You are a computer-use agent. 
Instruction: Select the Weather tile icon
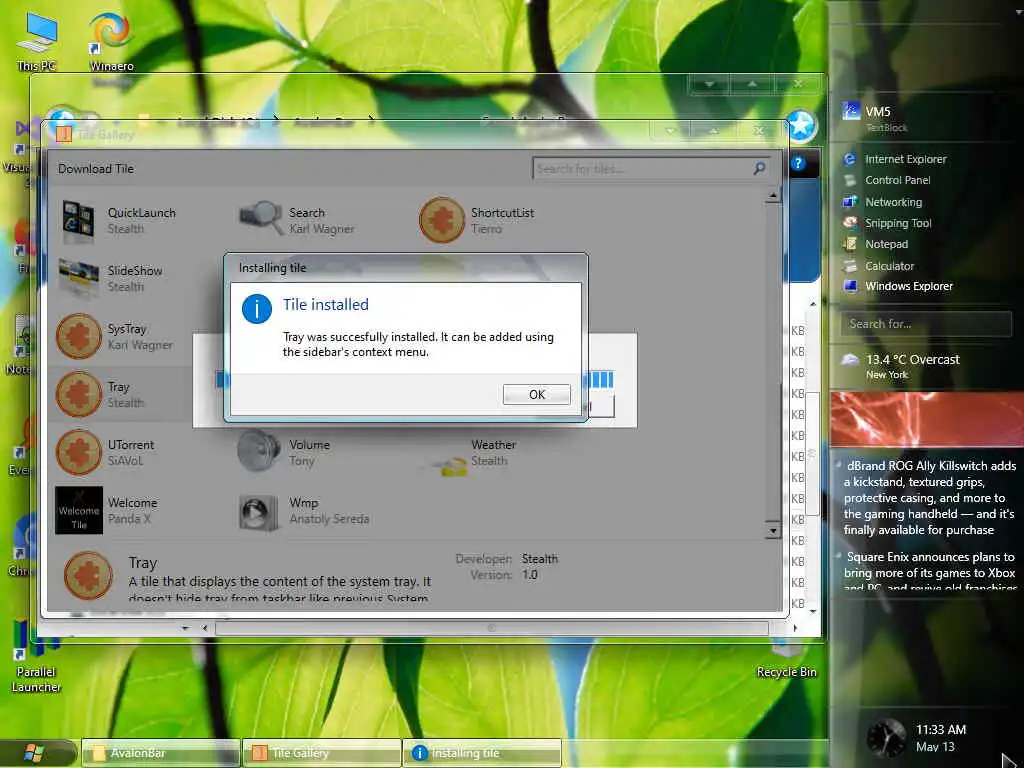pyautogui.click(x=447, y=466)
